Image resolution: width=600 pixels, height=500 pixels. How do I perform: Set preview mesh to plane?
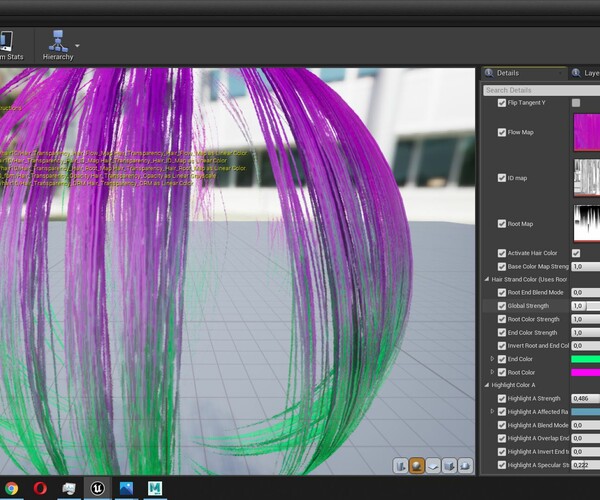[433, 466]
